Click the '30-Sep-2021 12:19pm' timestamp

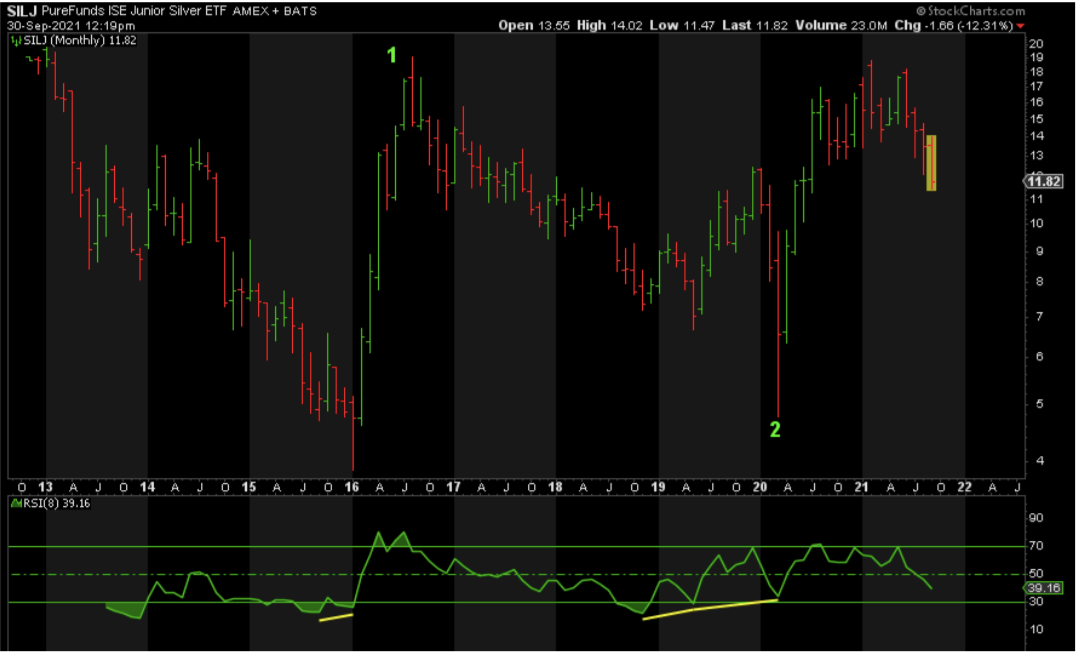tap(71, 26)
